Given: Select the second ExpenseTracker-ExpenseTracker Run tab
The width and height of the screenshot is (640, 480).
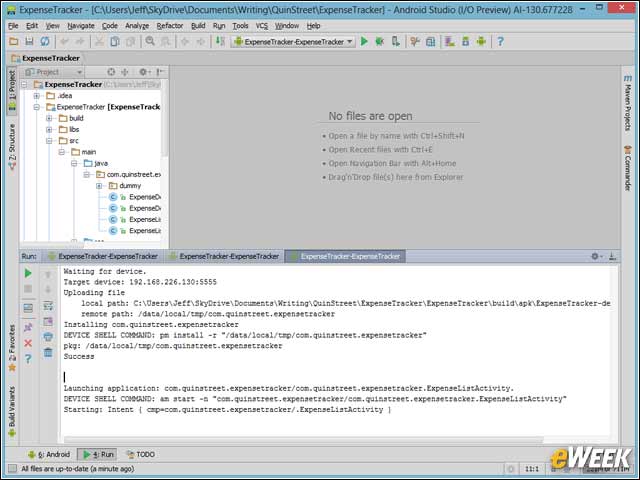Looking at the screenshot, I should (224, 256).
